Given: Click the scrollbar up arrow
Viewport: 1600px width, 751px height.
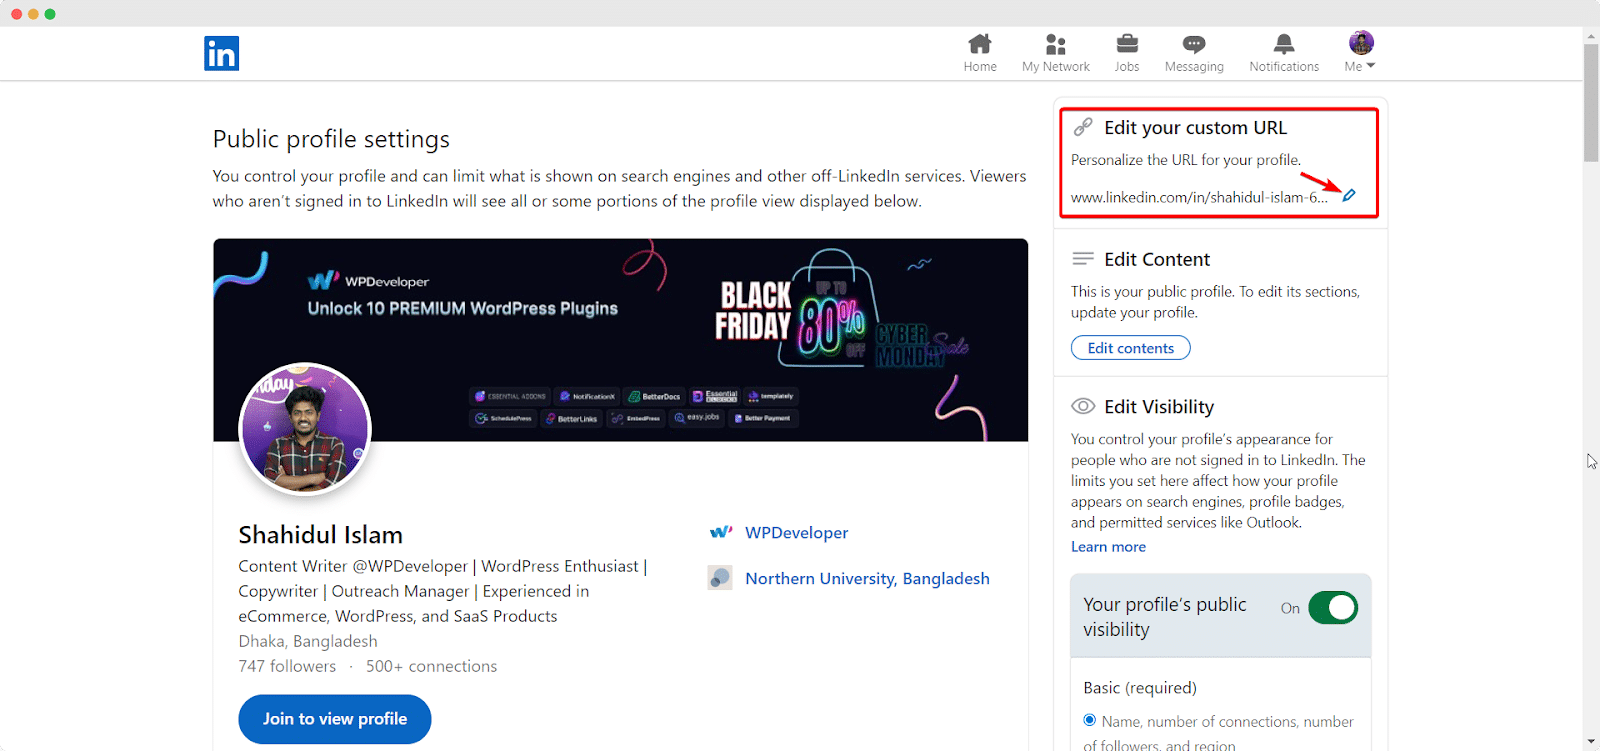Looking at the screenshot, I should pos(1591,36).
